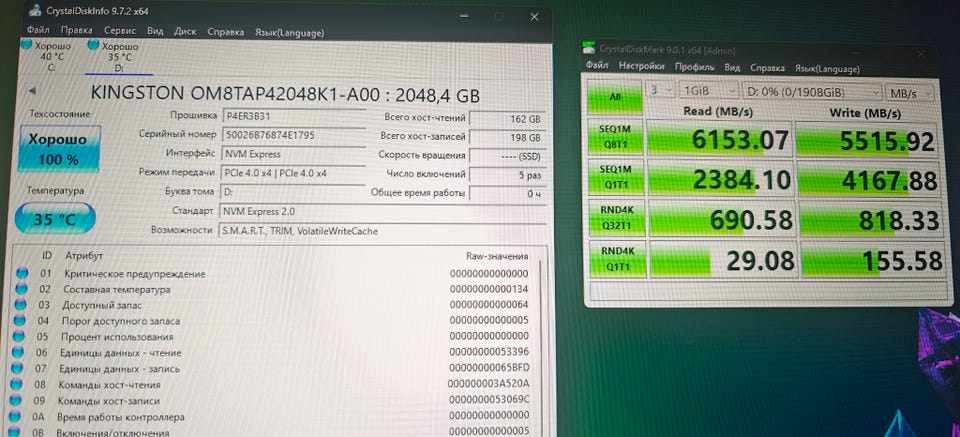Open the test count dropdown showing 3

pyautogui.click(x=661, y=90)
